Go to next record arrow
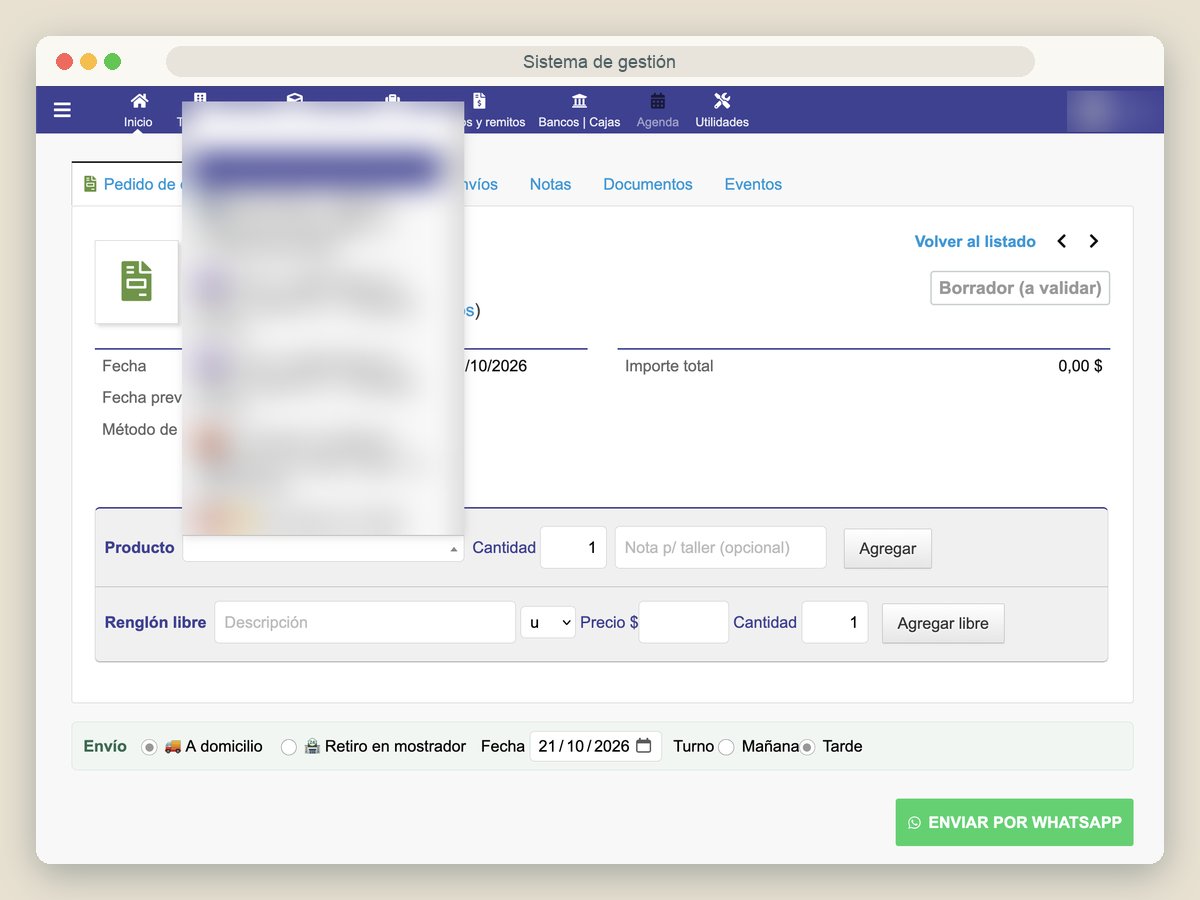 [1094, 241]
